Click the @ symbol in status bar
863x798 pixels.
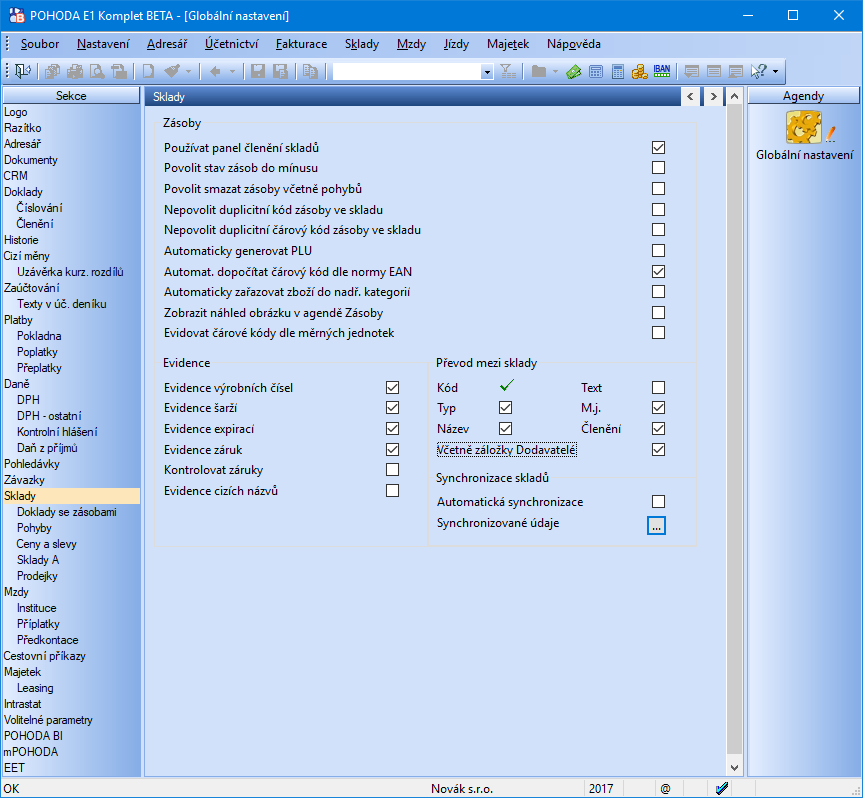click(665, 789)
